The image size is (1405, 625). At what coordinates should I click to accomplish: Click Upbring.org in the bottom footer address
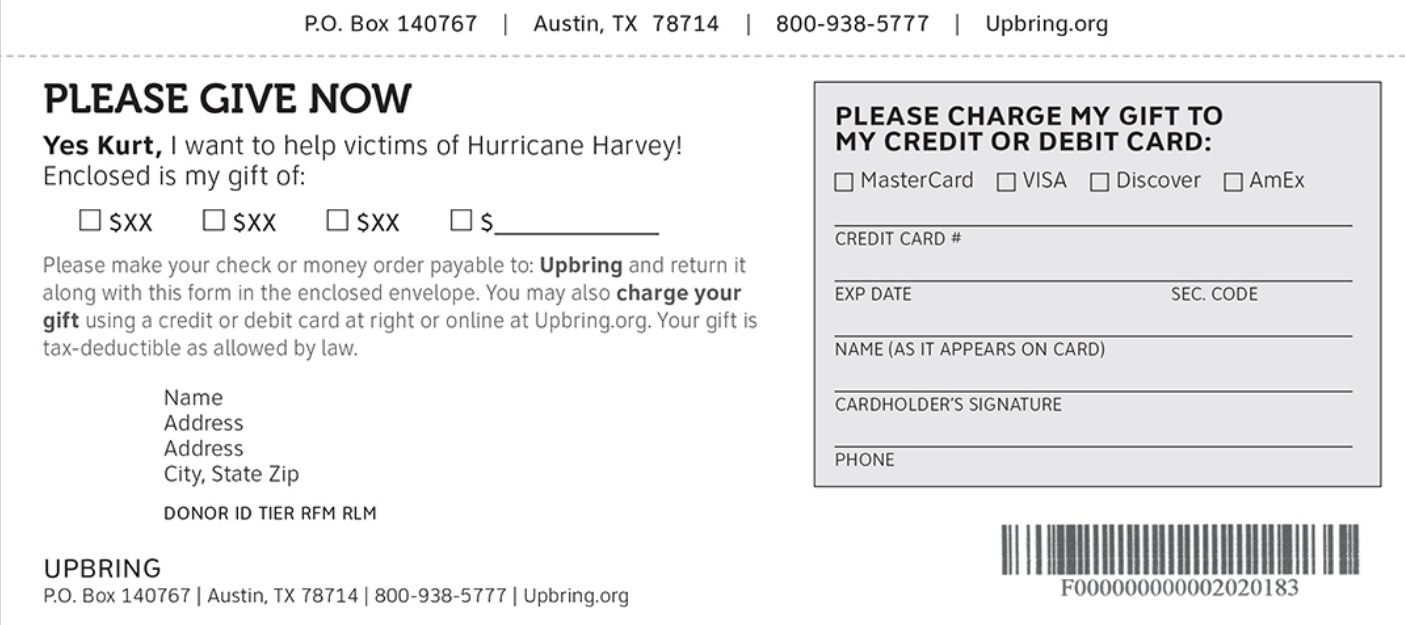tap(576, 597)
